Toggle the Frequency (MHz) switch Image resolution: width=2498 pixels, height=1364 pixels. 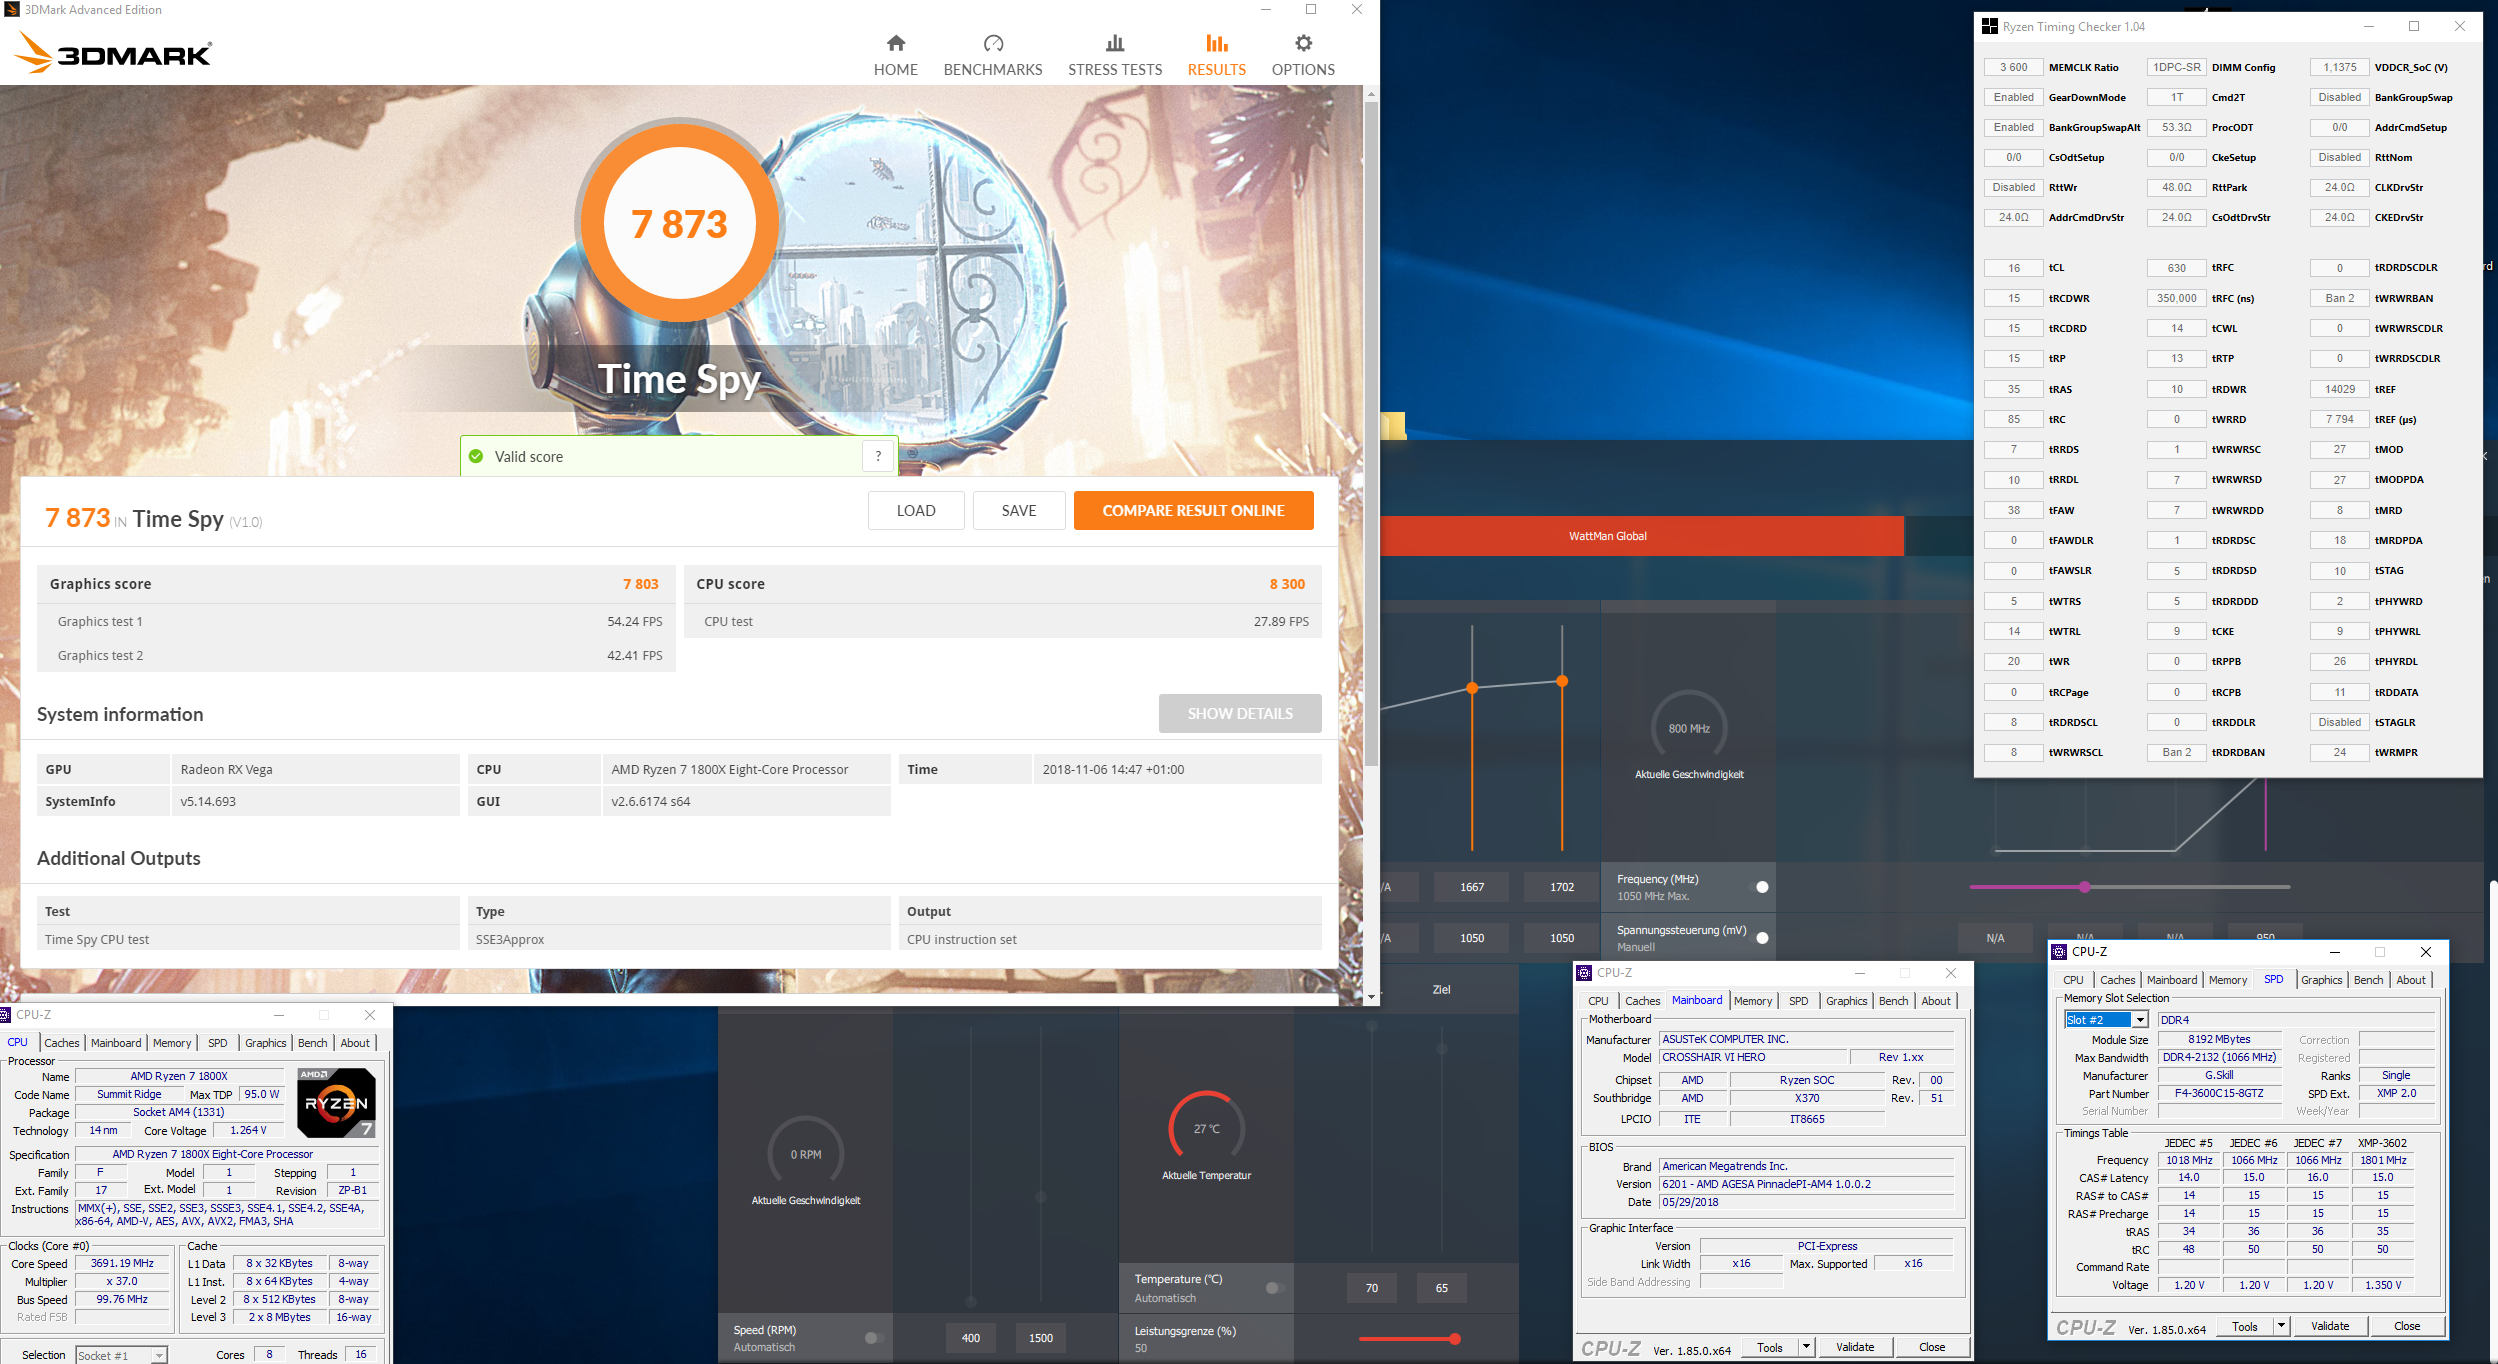click(1760, 887)
